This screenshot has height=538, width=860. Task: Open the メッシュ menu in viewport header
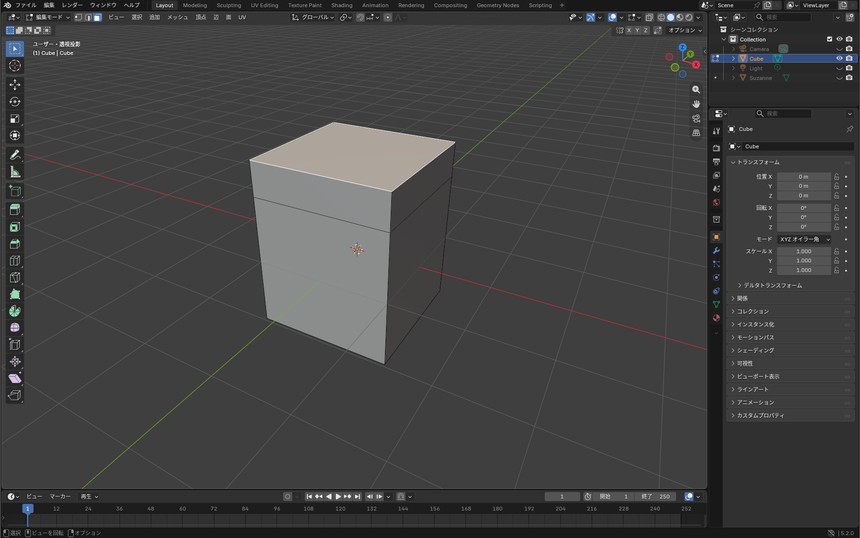(x=177, y=17)
